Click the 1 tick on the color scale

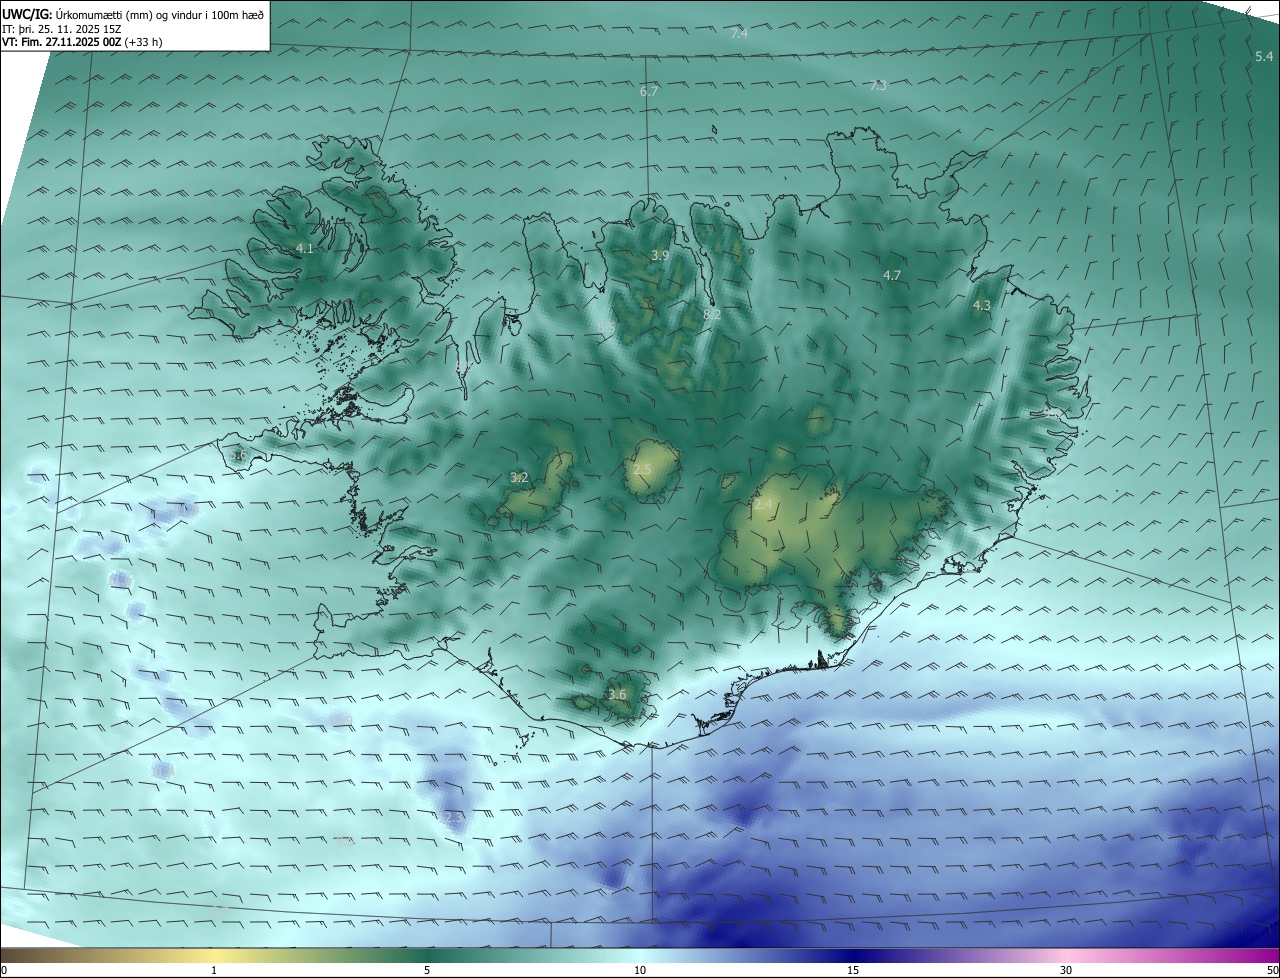[x=214, y=970]
